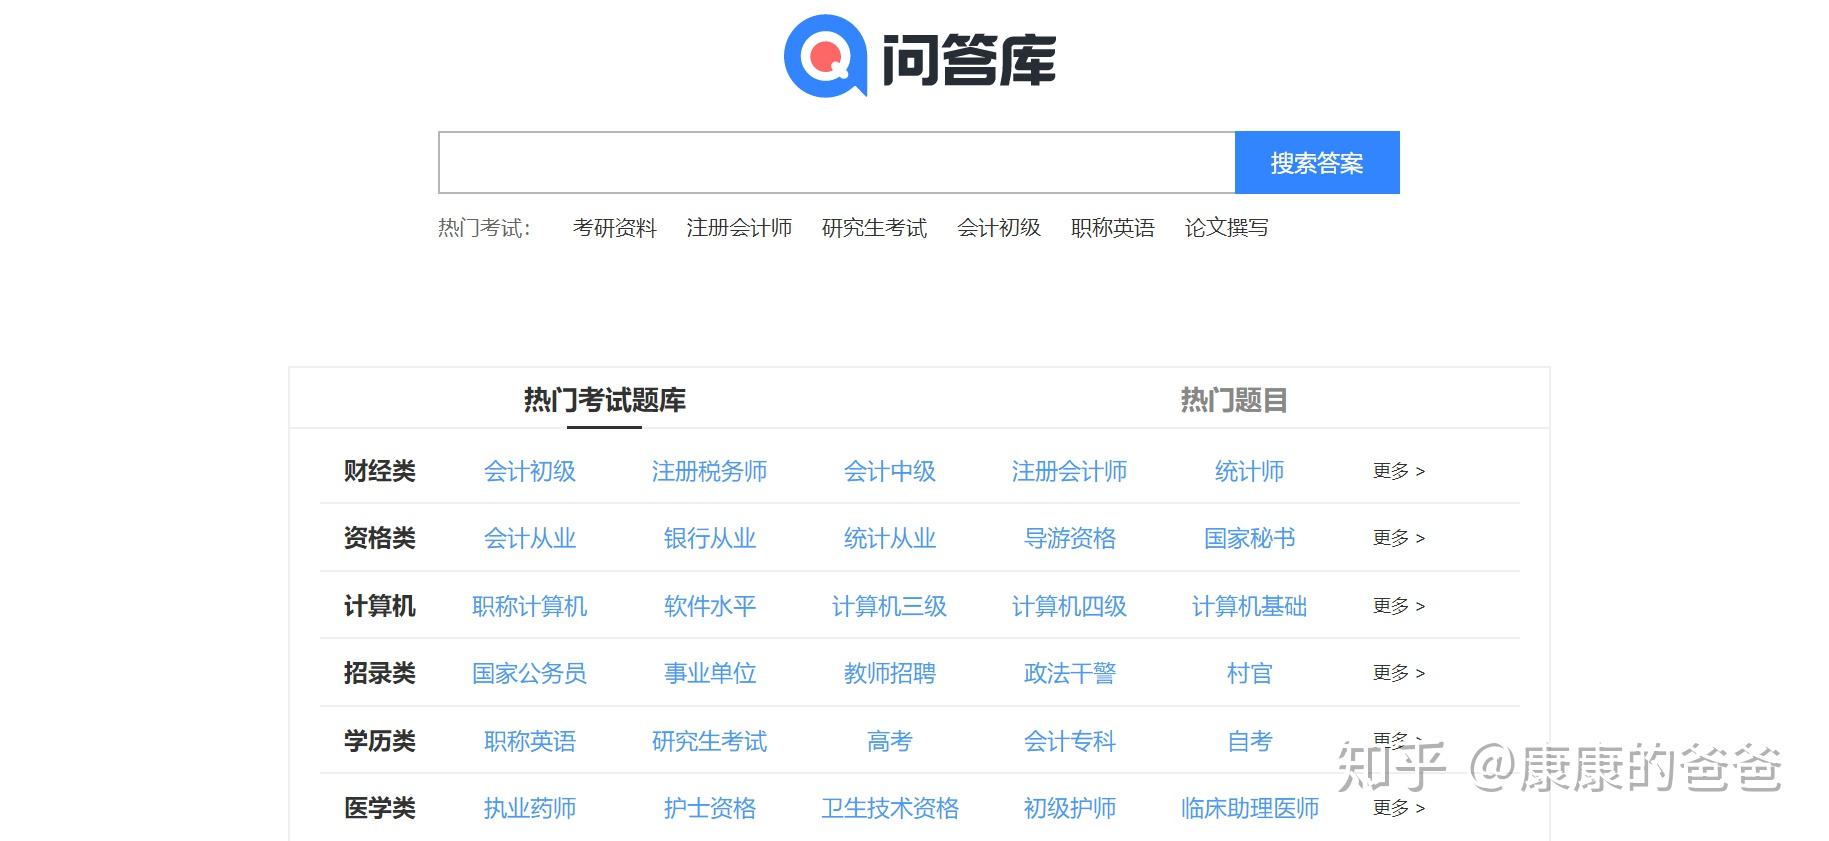
Task: Open 临床助理医师 link
Action: (x=1250, y=808)
